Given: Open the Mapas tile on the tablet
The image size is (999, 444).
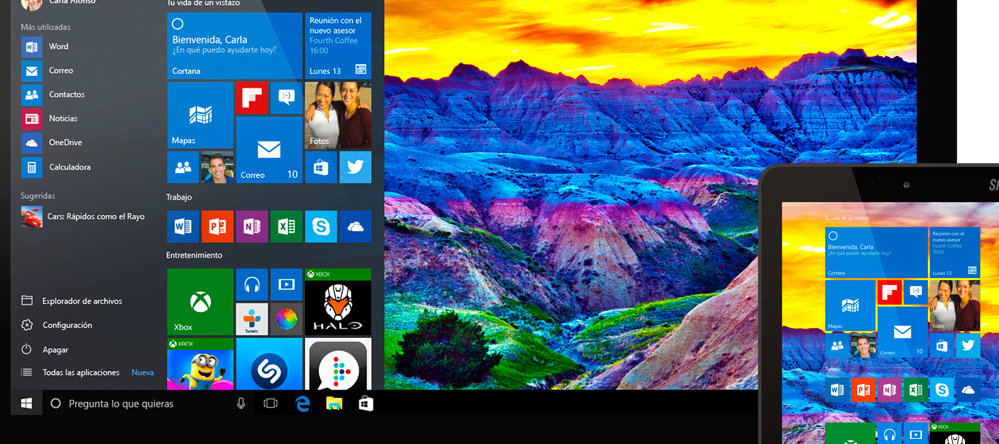Looking at the screenshot, I should pyautogui.click(x=850, y=305).
